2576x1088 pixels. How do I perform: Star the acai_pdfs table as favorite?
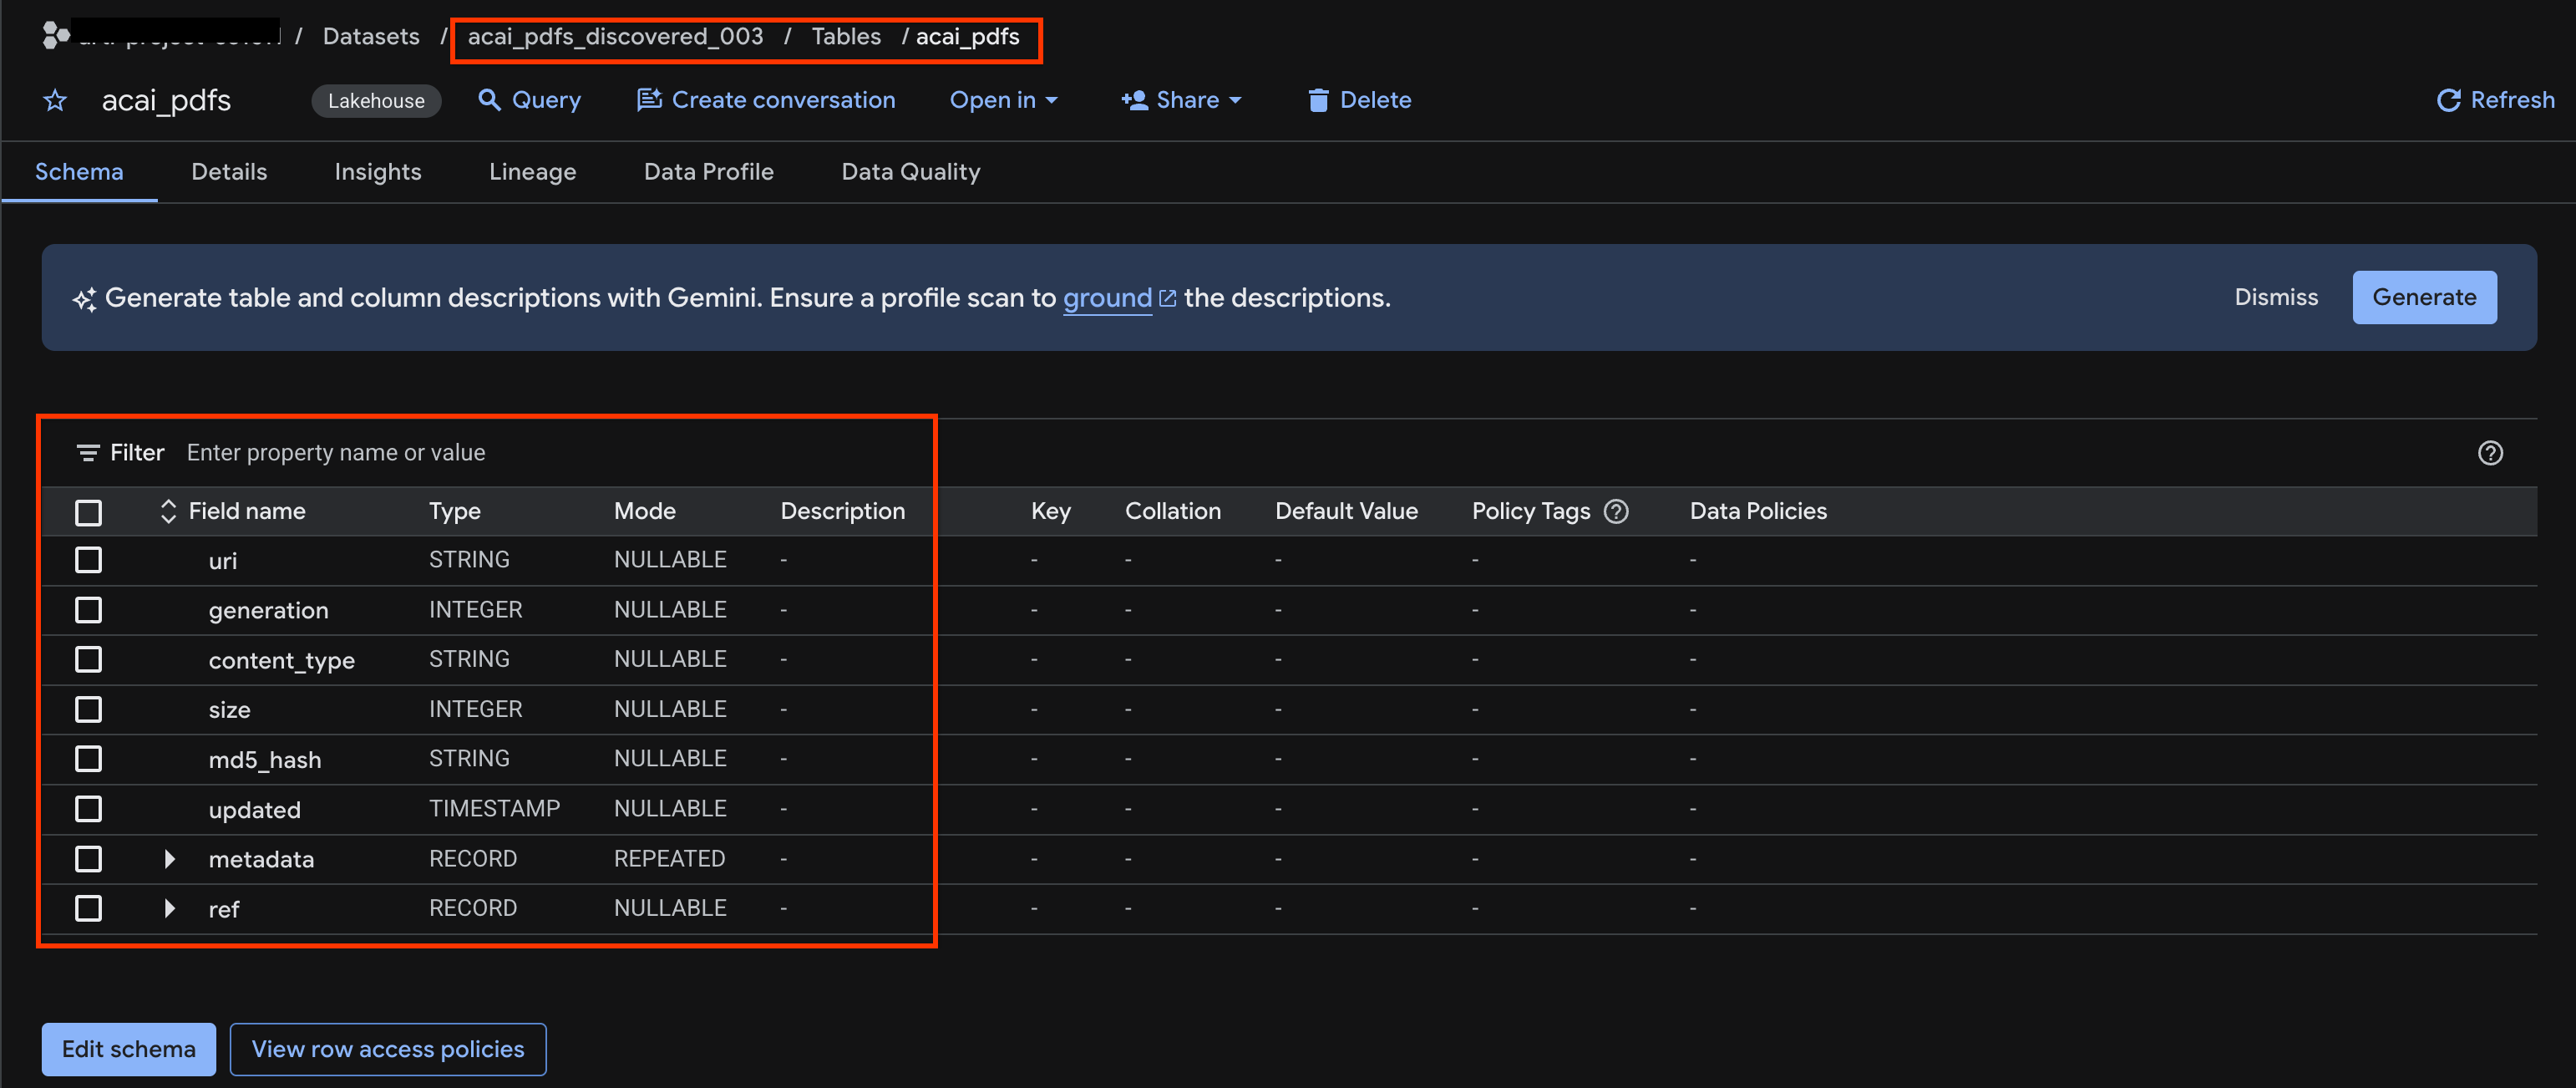coord(55,100)
